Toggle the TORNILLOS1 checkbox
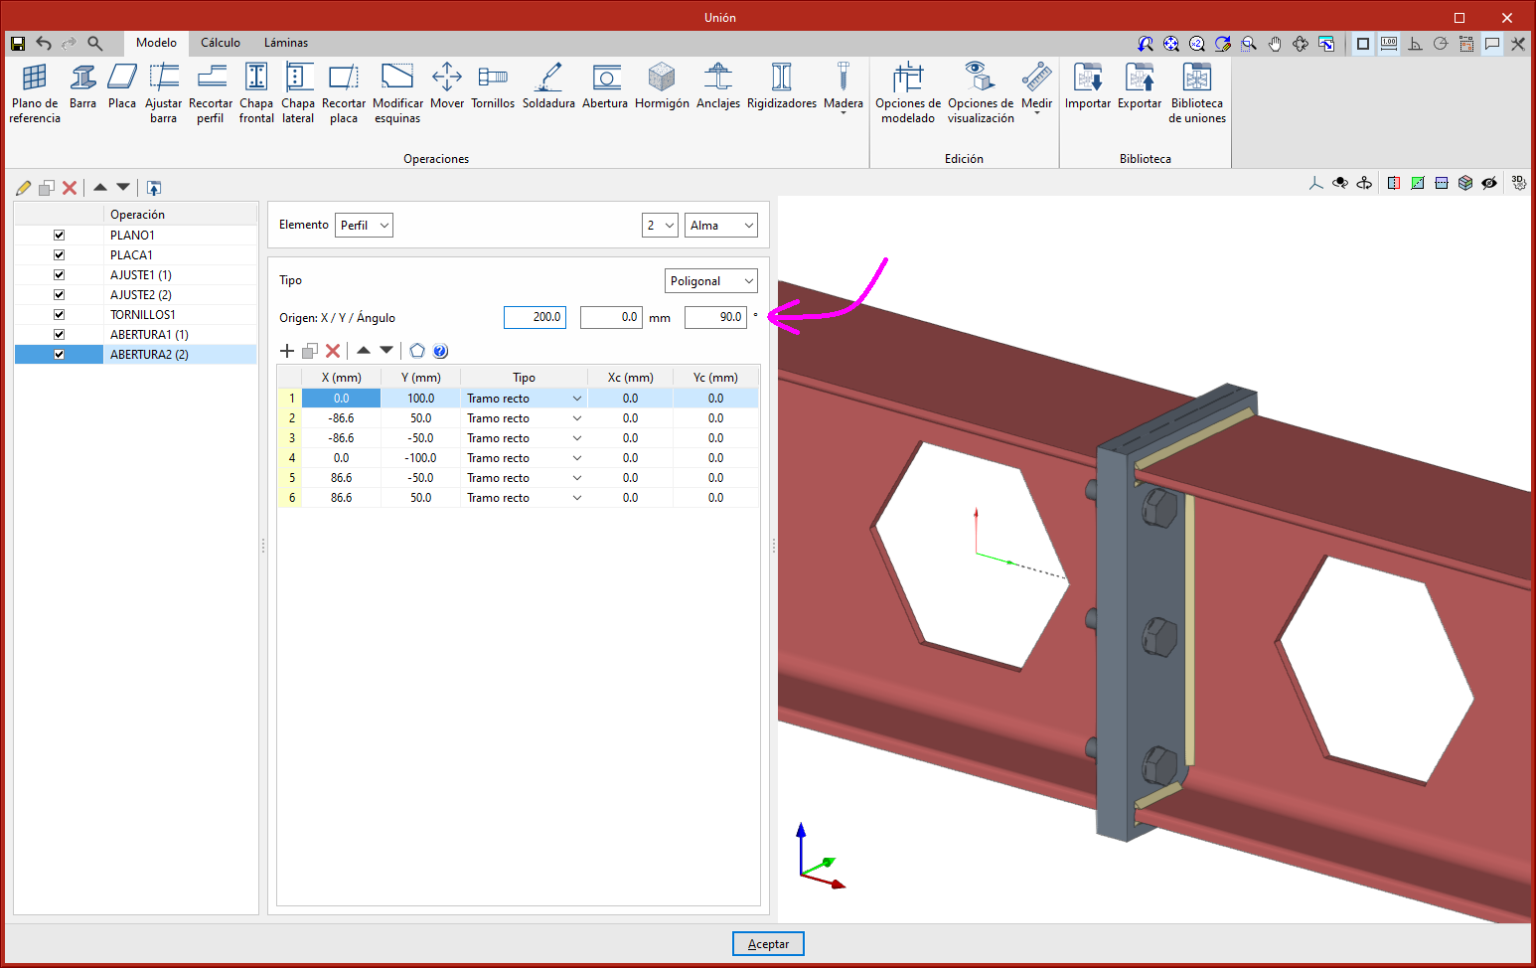Image resolution: width=1536 pixels, height=968 pixels. tap(59, 315)
